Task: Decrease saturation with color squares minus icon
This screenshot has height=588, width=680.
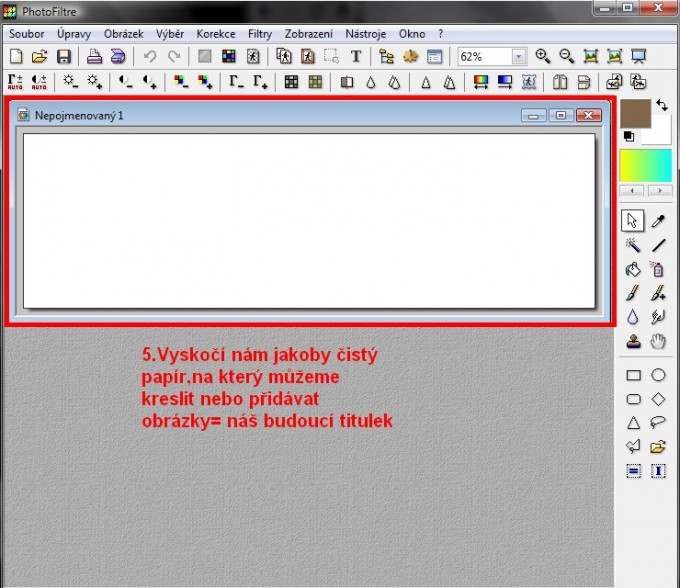Action: click(181, 82)
